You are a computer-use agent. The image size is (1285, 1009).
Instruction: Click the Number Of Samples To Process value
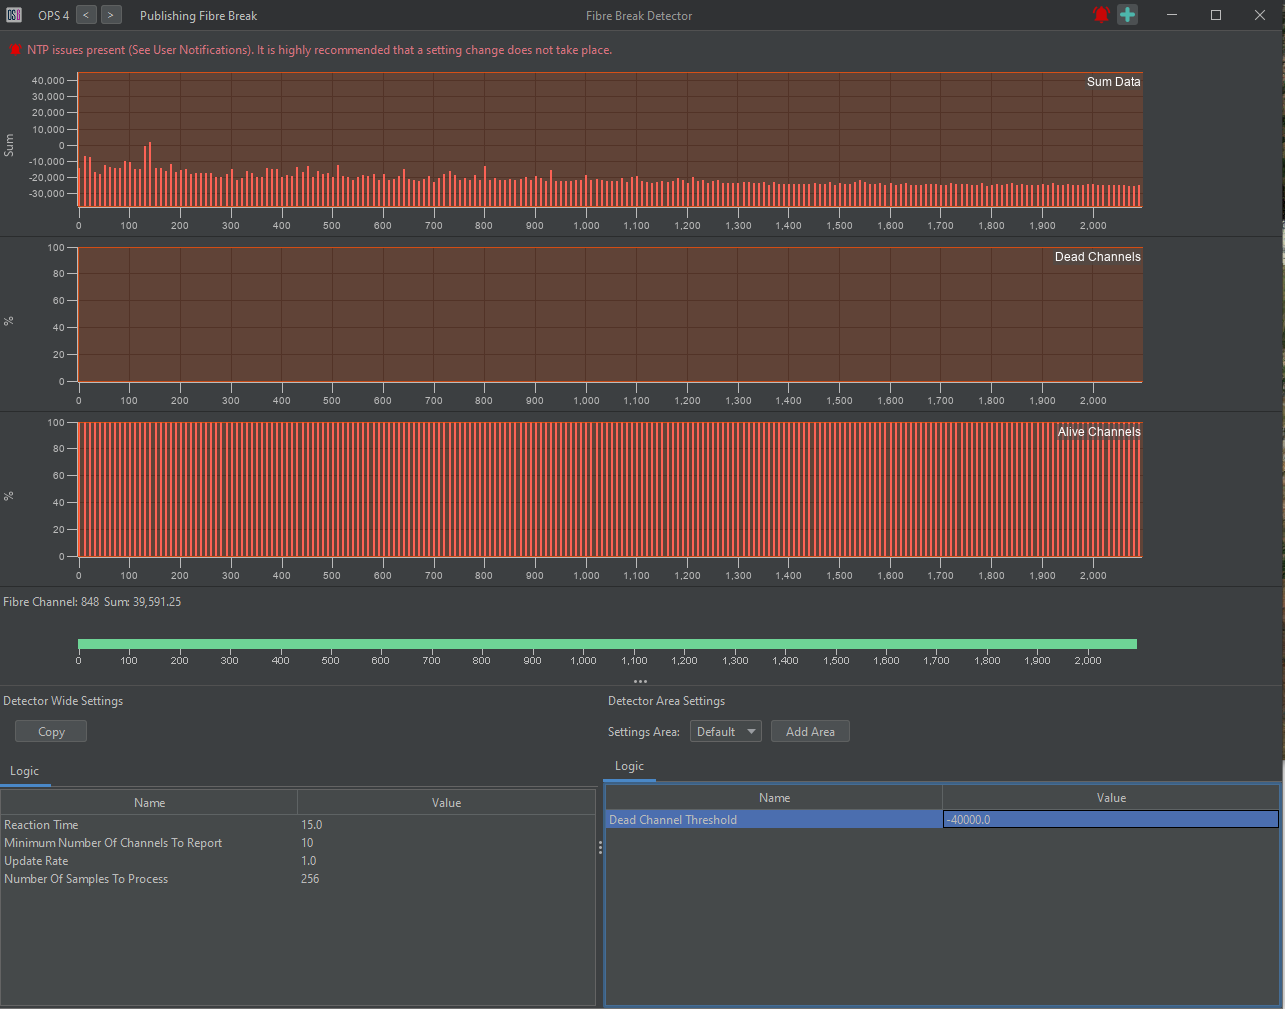[x=310, y=879]
